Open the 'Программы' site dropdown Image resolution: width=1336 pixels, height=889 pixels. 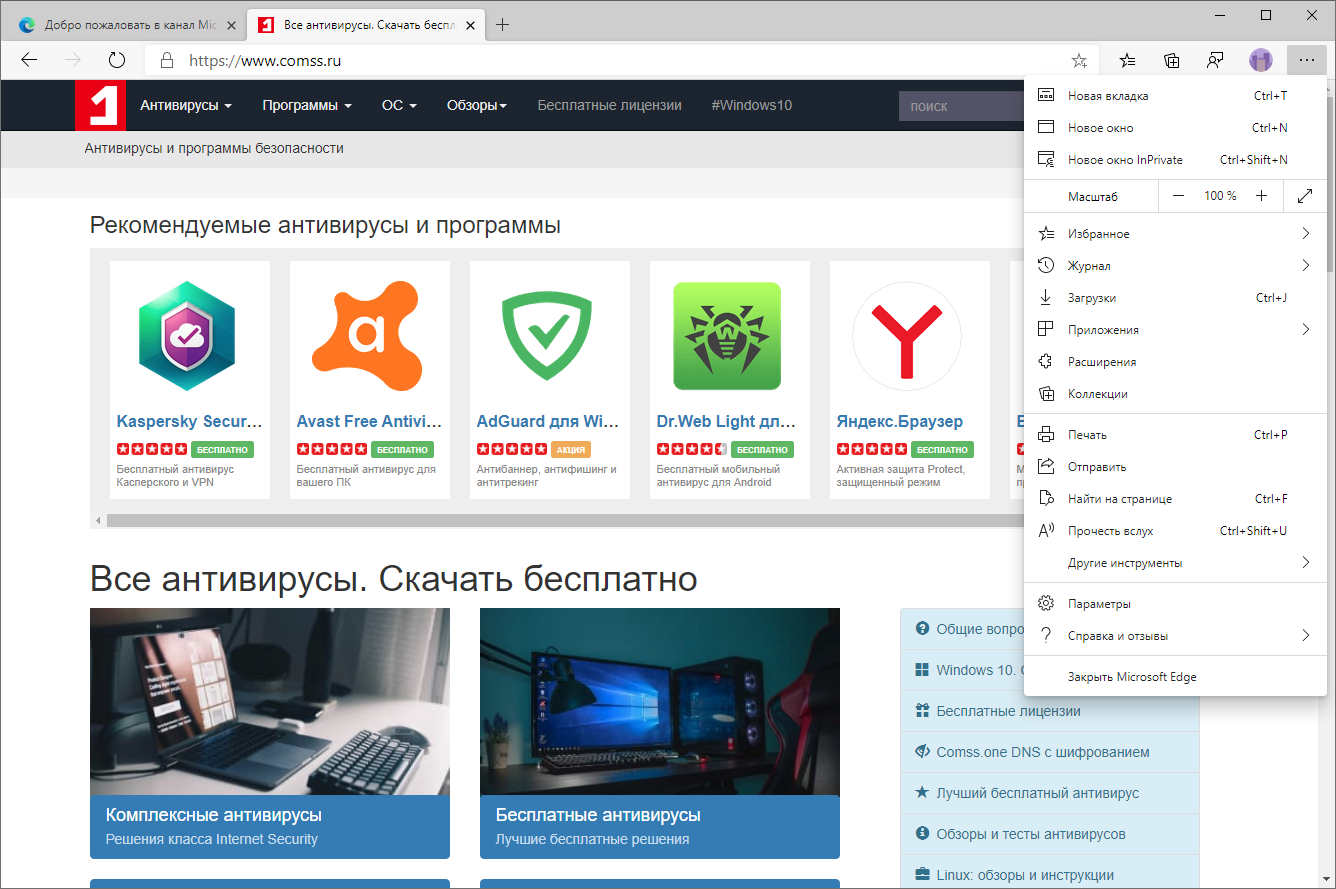tap(307, 105)
